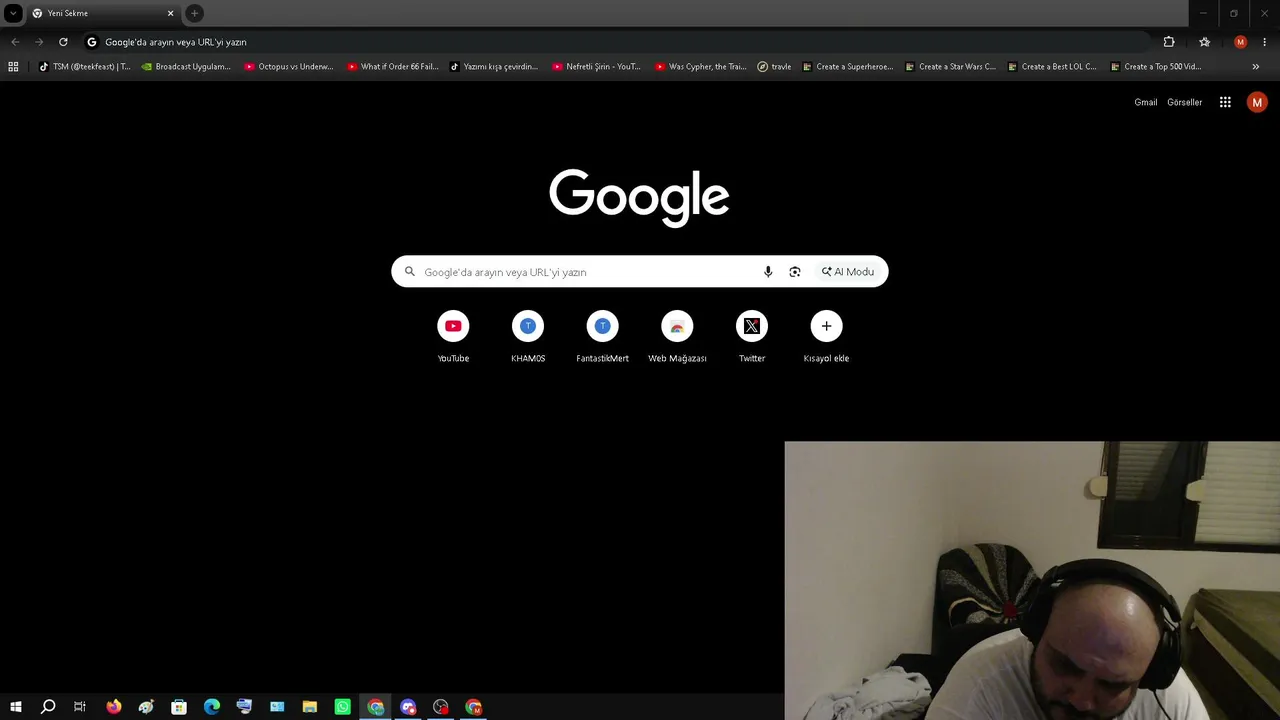
Task: Open the Create a Best LOL C... bookmark
Action: [x=1052, y=67]
